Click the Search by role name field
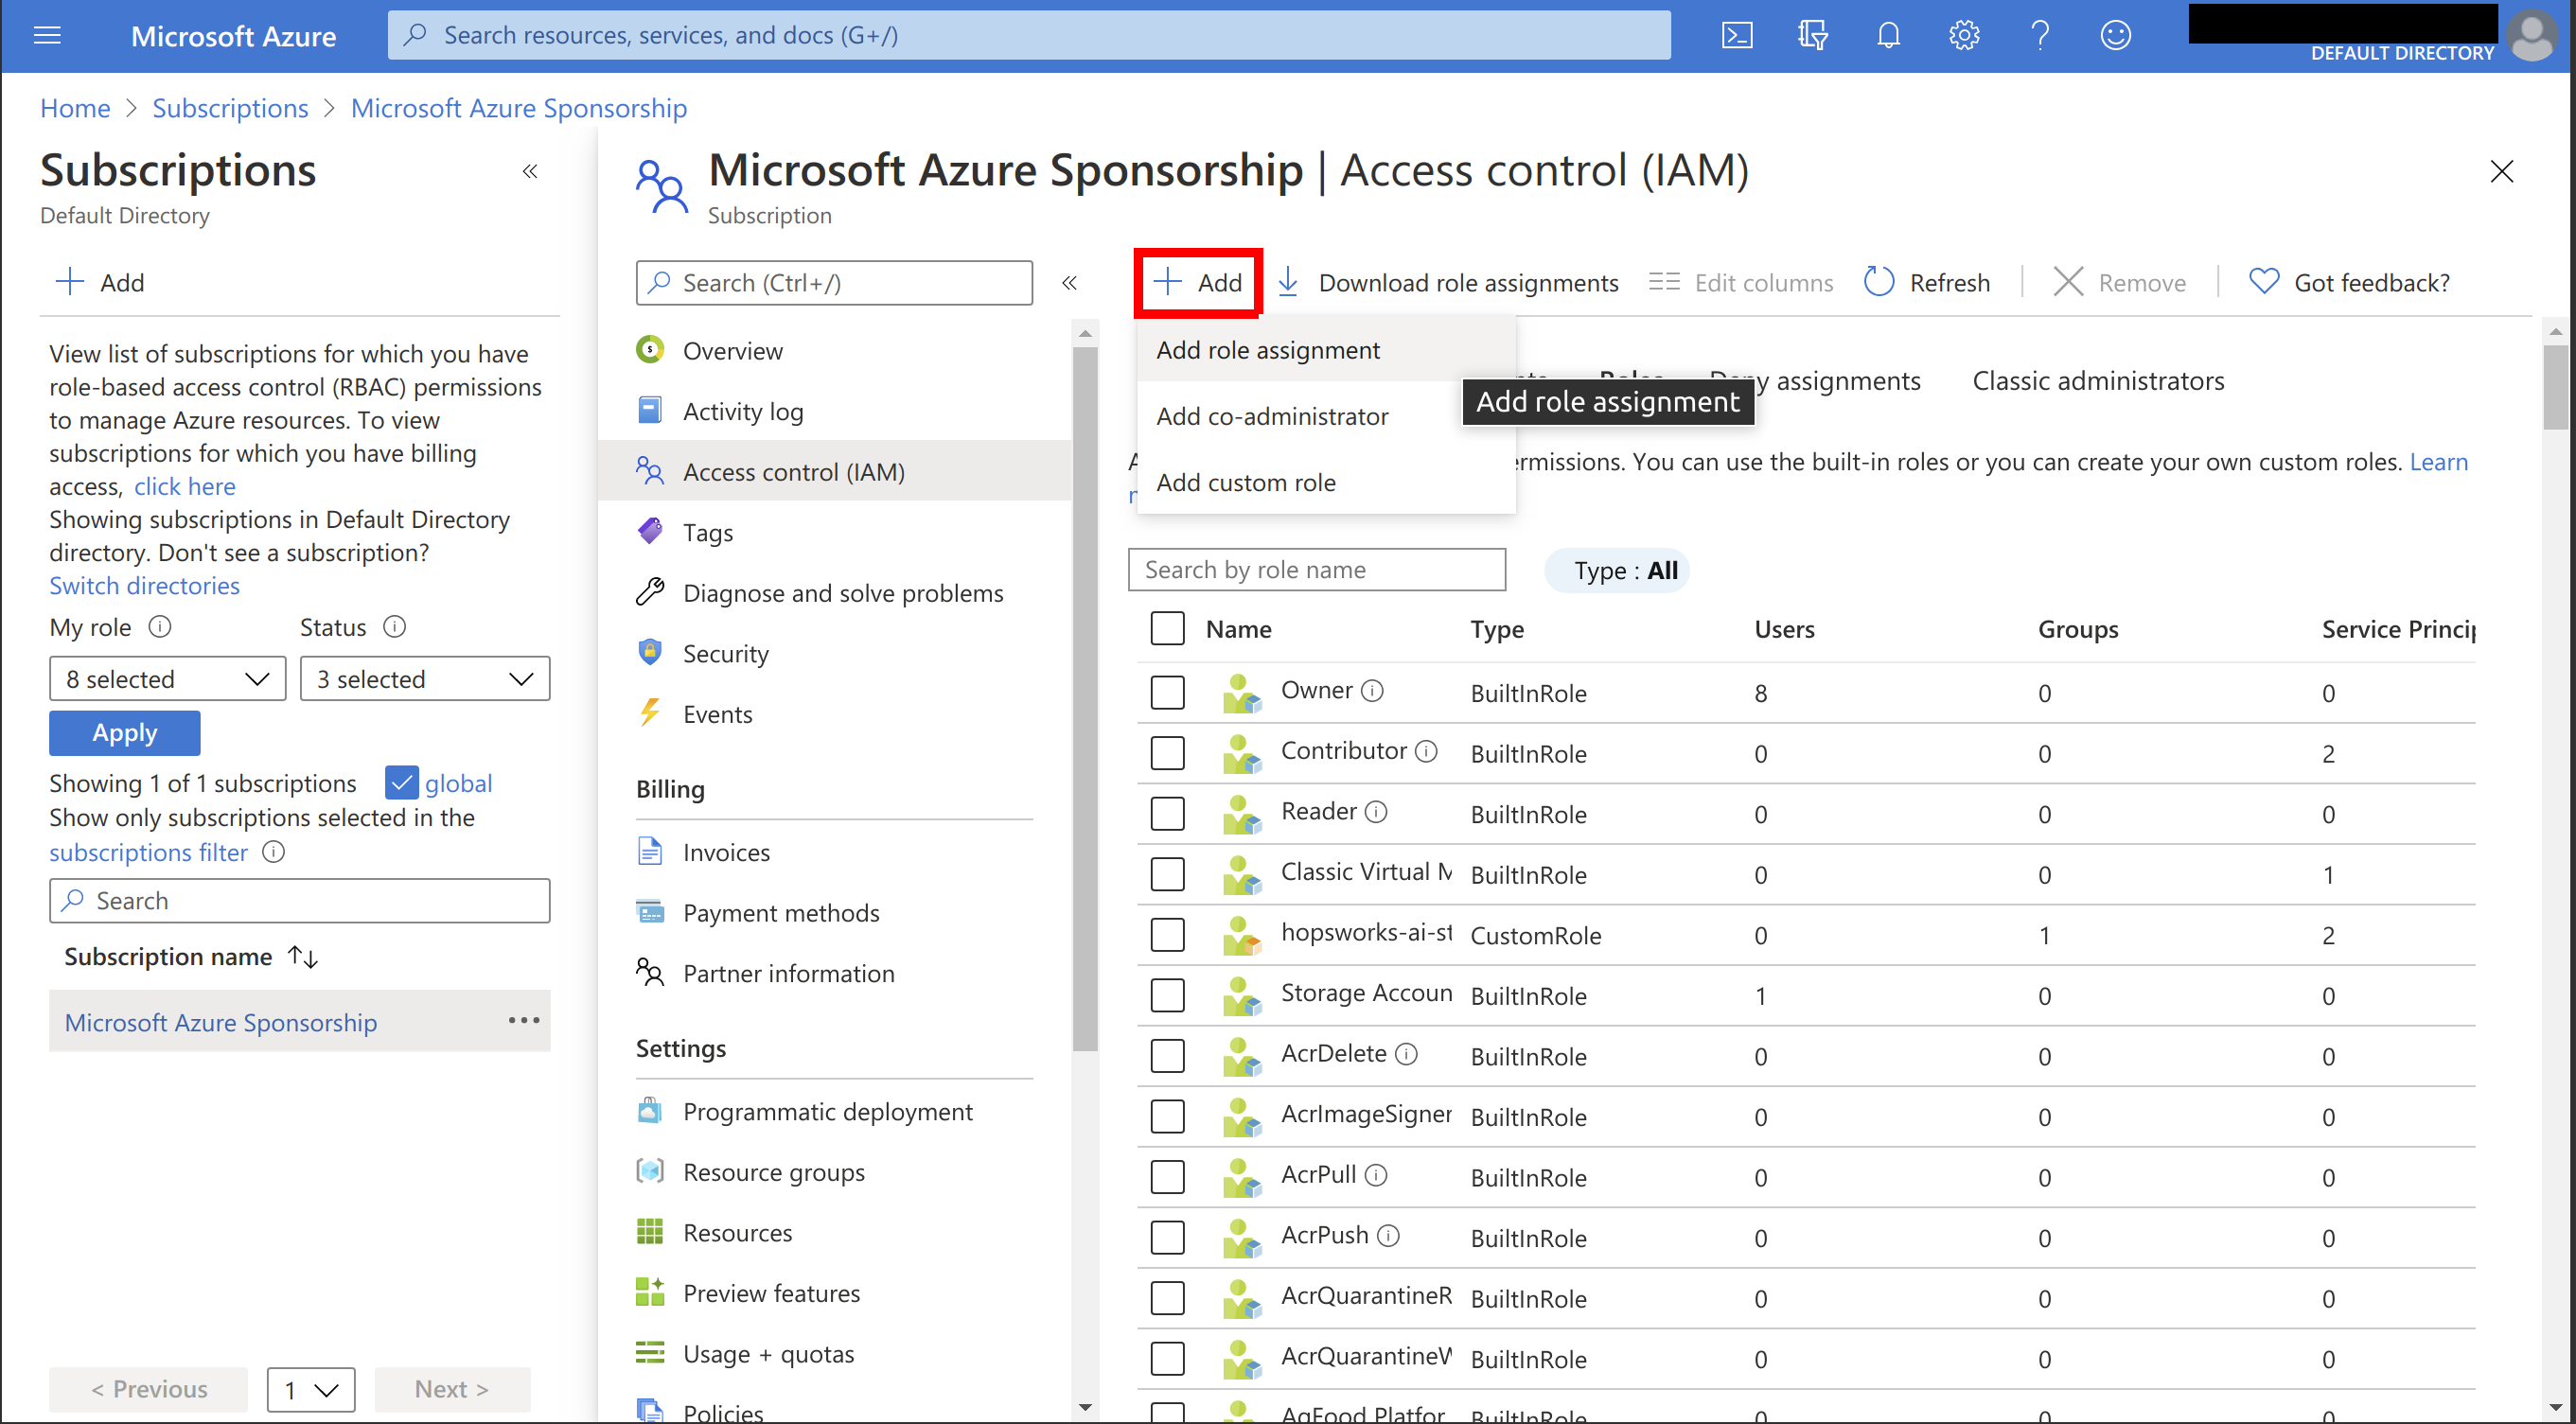The height and width of the screenshot is (1424, 2576). pos(1316,570)
